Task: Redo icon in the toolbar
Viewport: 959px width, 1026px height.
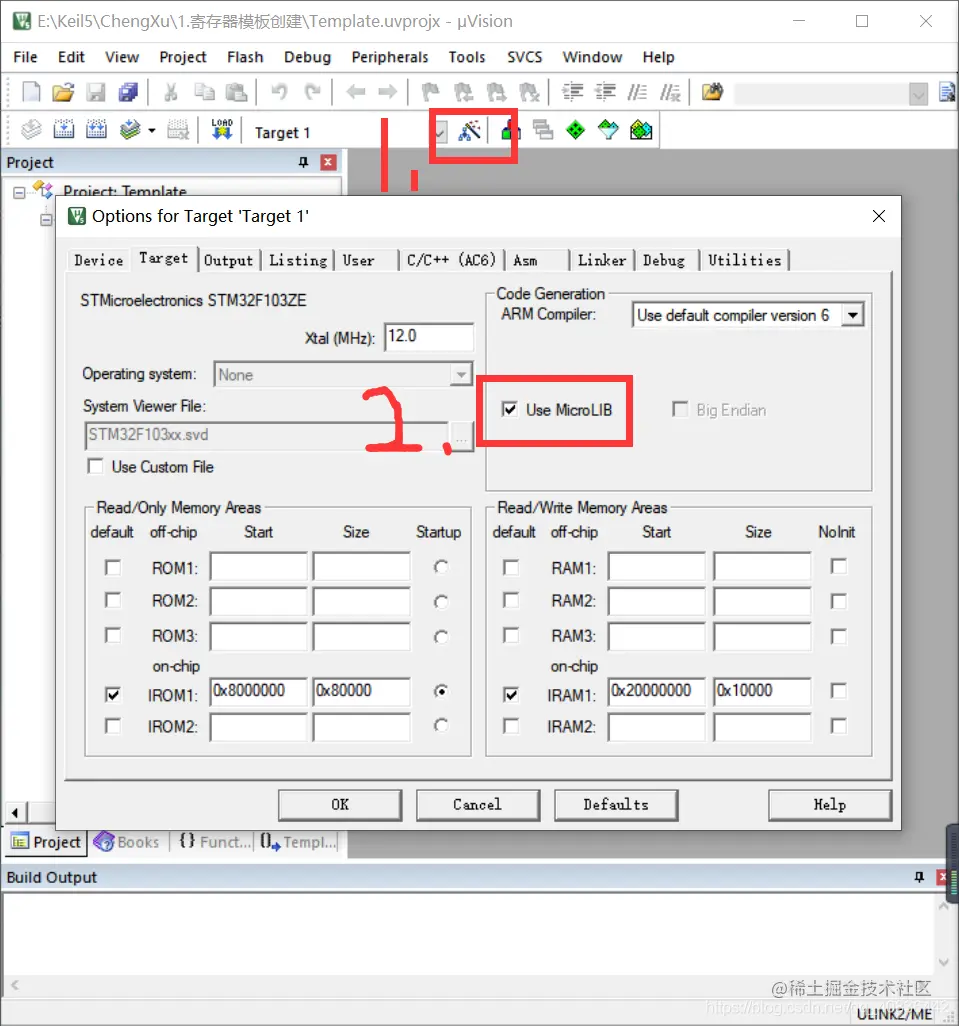Action: coord(313,92)
